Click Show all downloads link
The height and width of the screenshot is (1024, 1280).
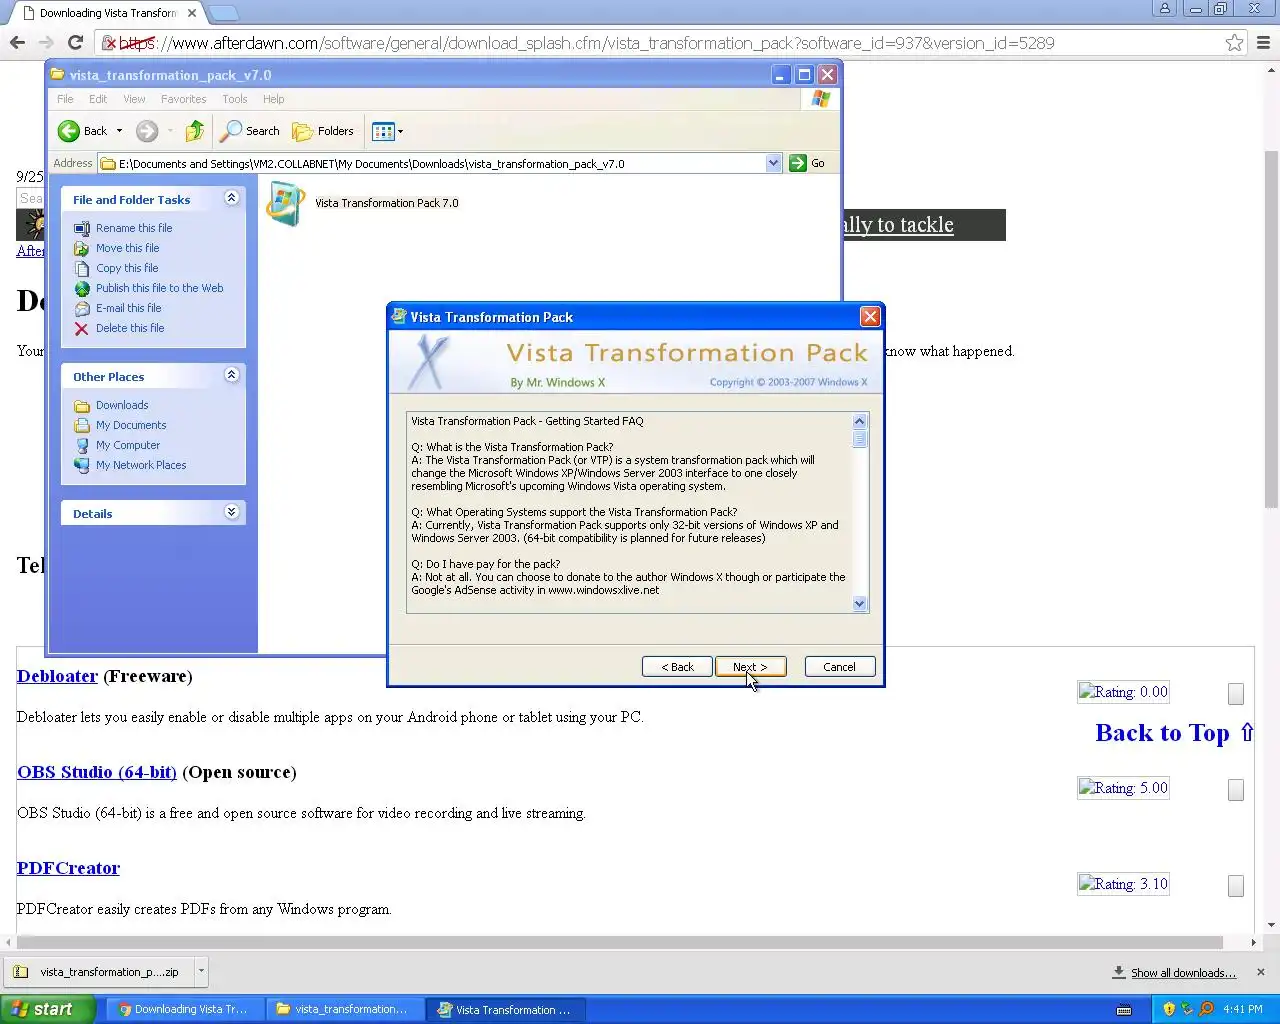pos(1183,973)
